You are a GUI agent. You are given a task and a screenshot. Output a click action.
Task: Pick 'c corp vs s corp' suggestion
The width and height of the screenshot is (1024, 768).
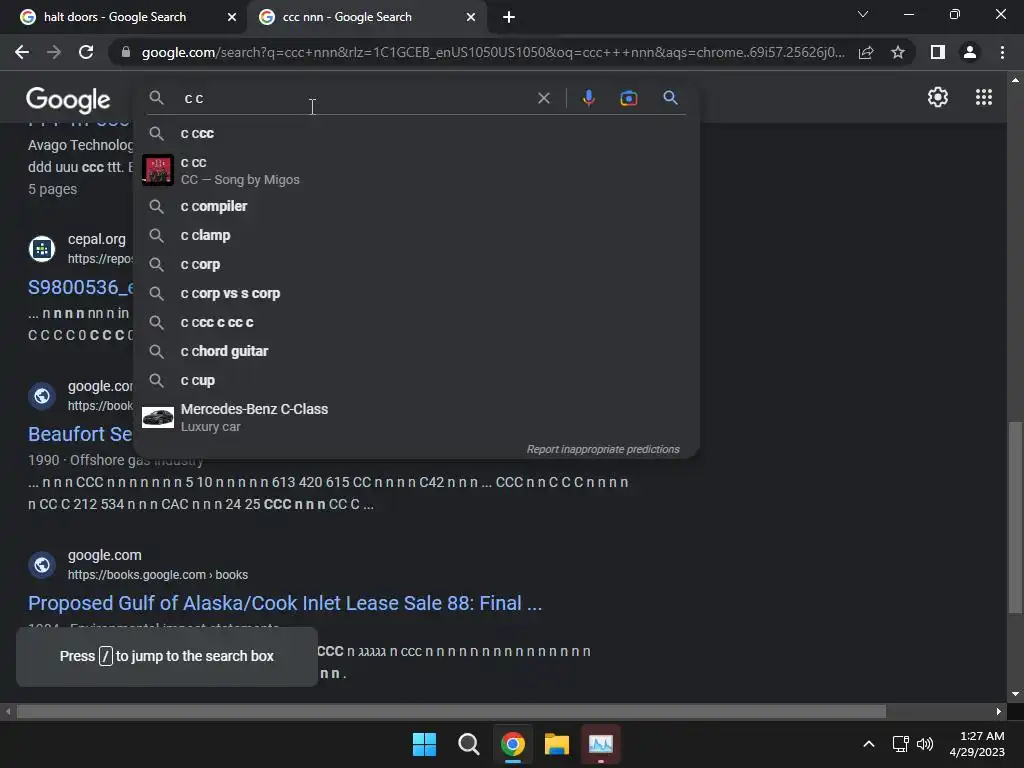tap(416, 293)
